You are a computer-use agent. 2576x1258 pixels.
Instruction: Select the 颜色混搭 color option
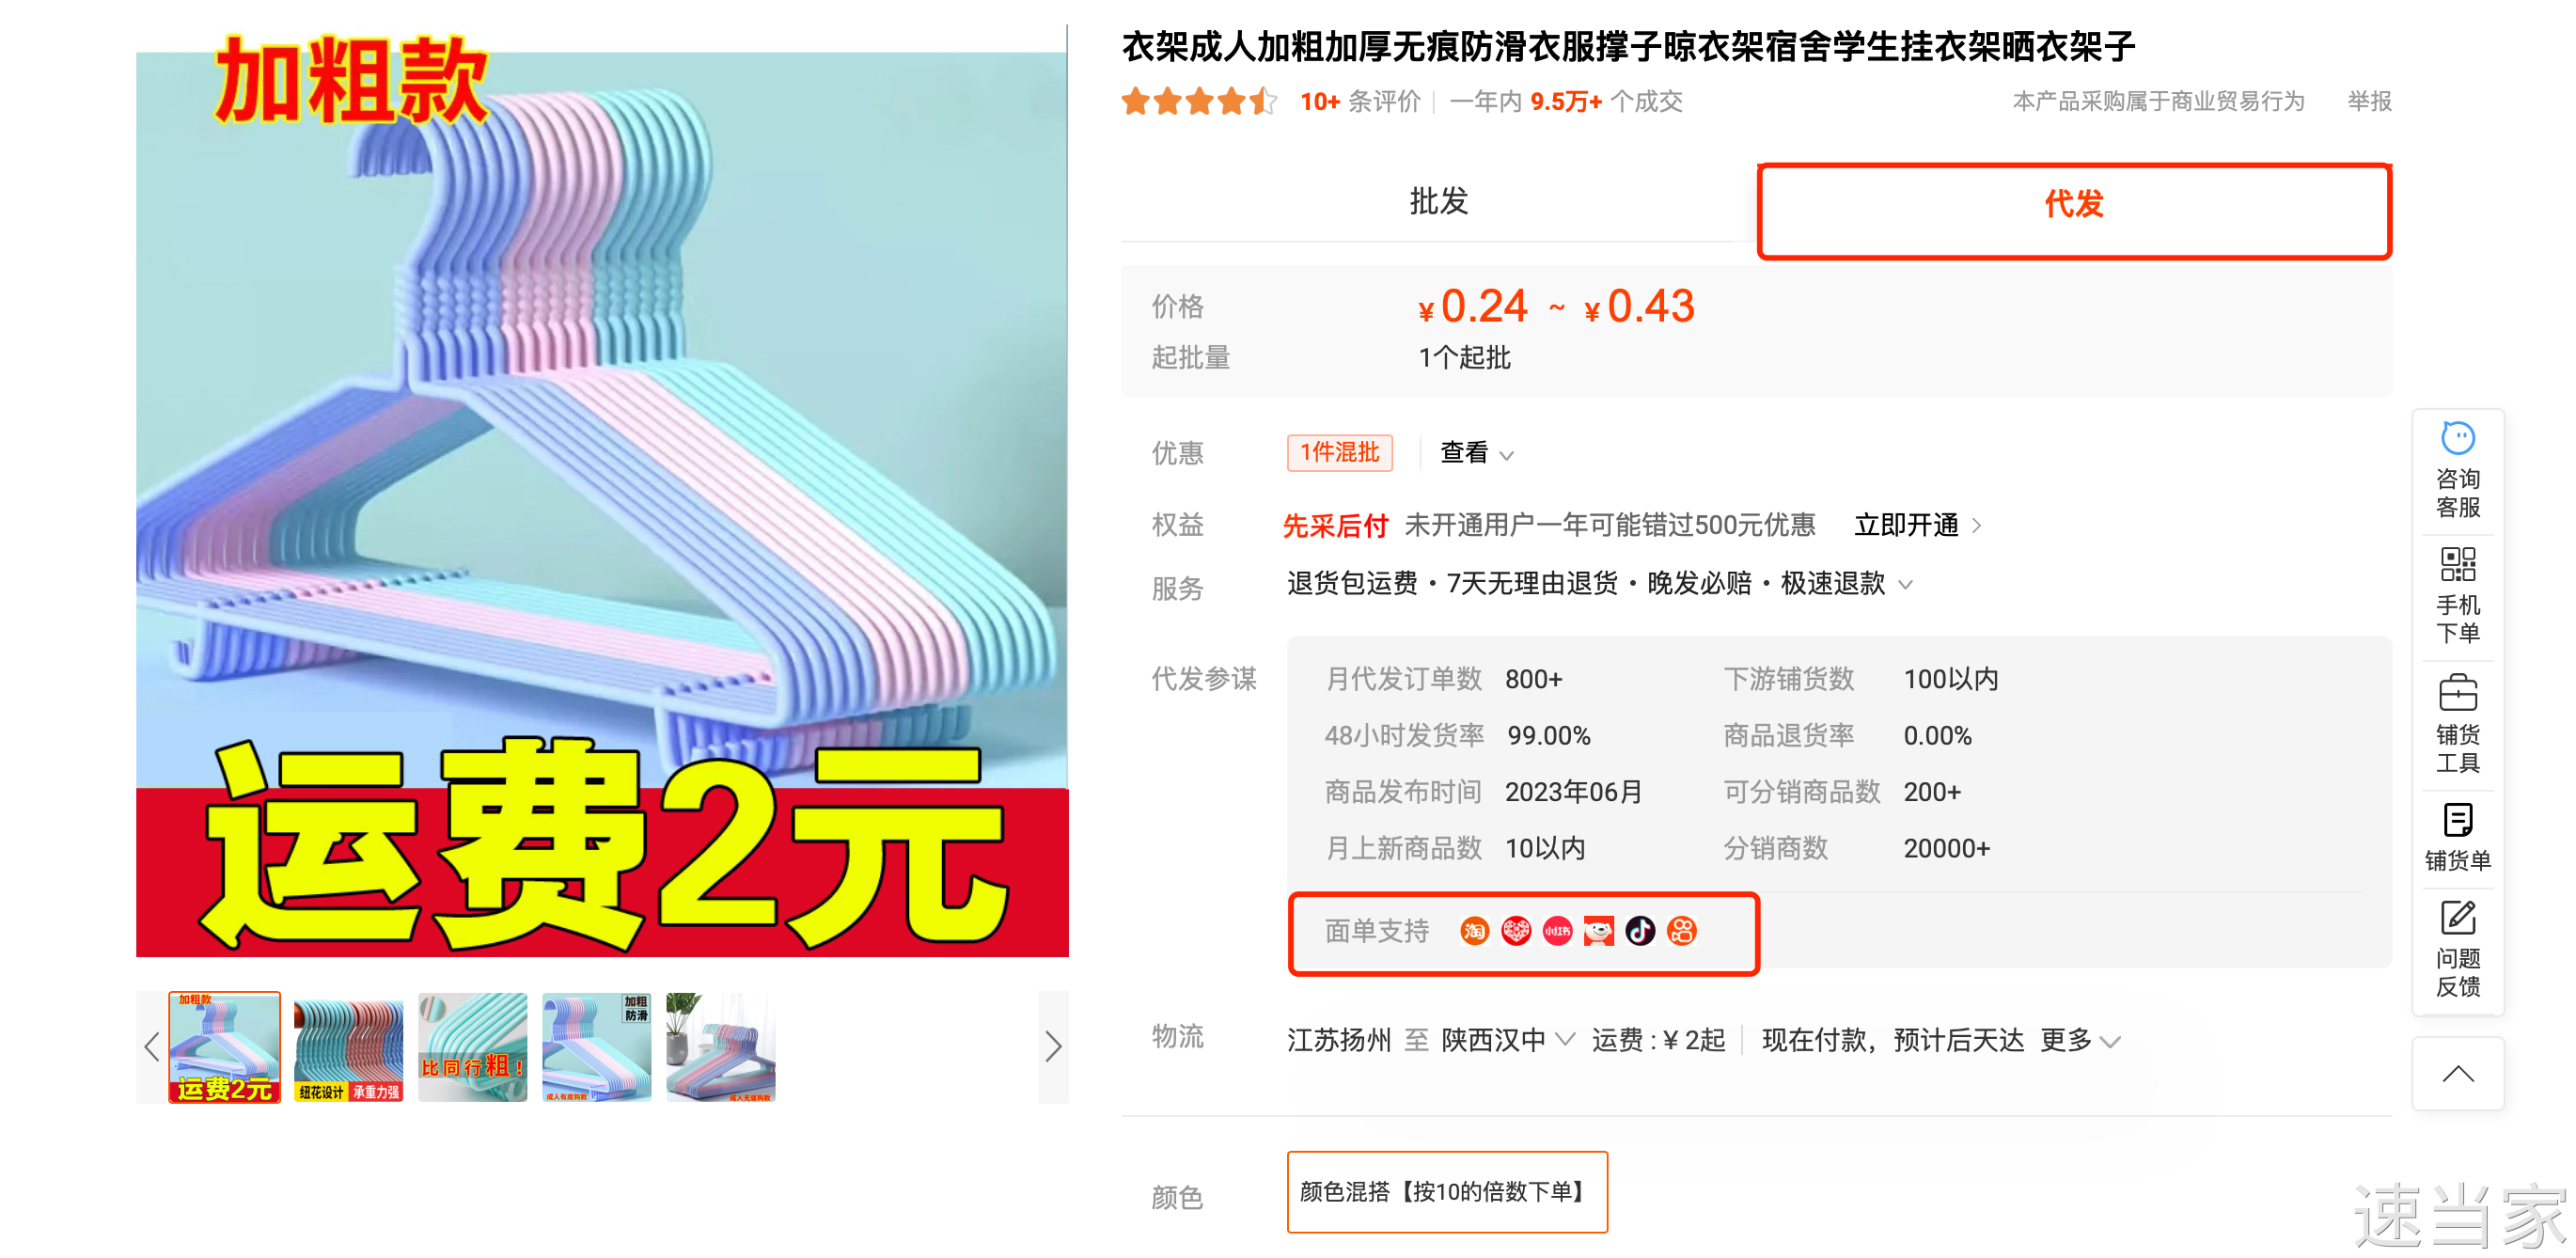coord(1446,1191)
